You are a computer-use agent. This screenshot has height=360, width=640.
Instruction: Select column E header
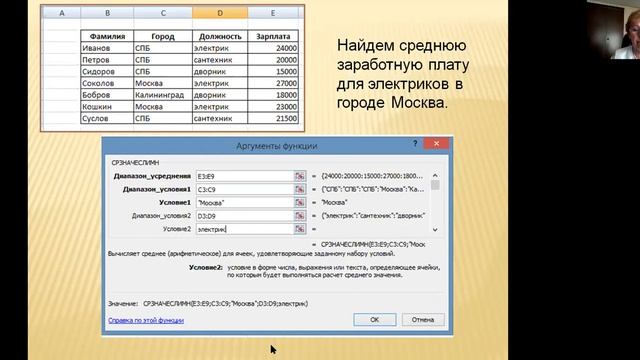(x=273, y=13)
